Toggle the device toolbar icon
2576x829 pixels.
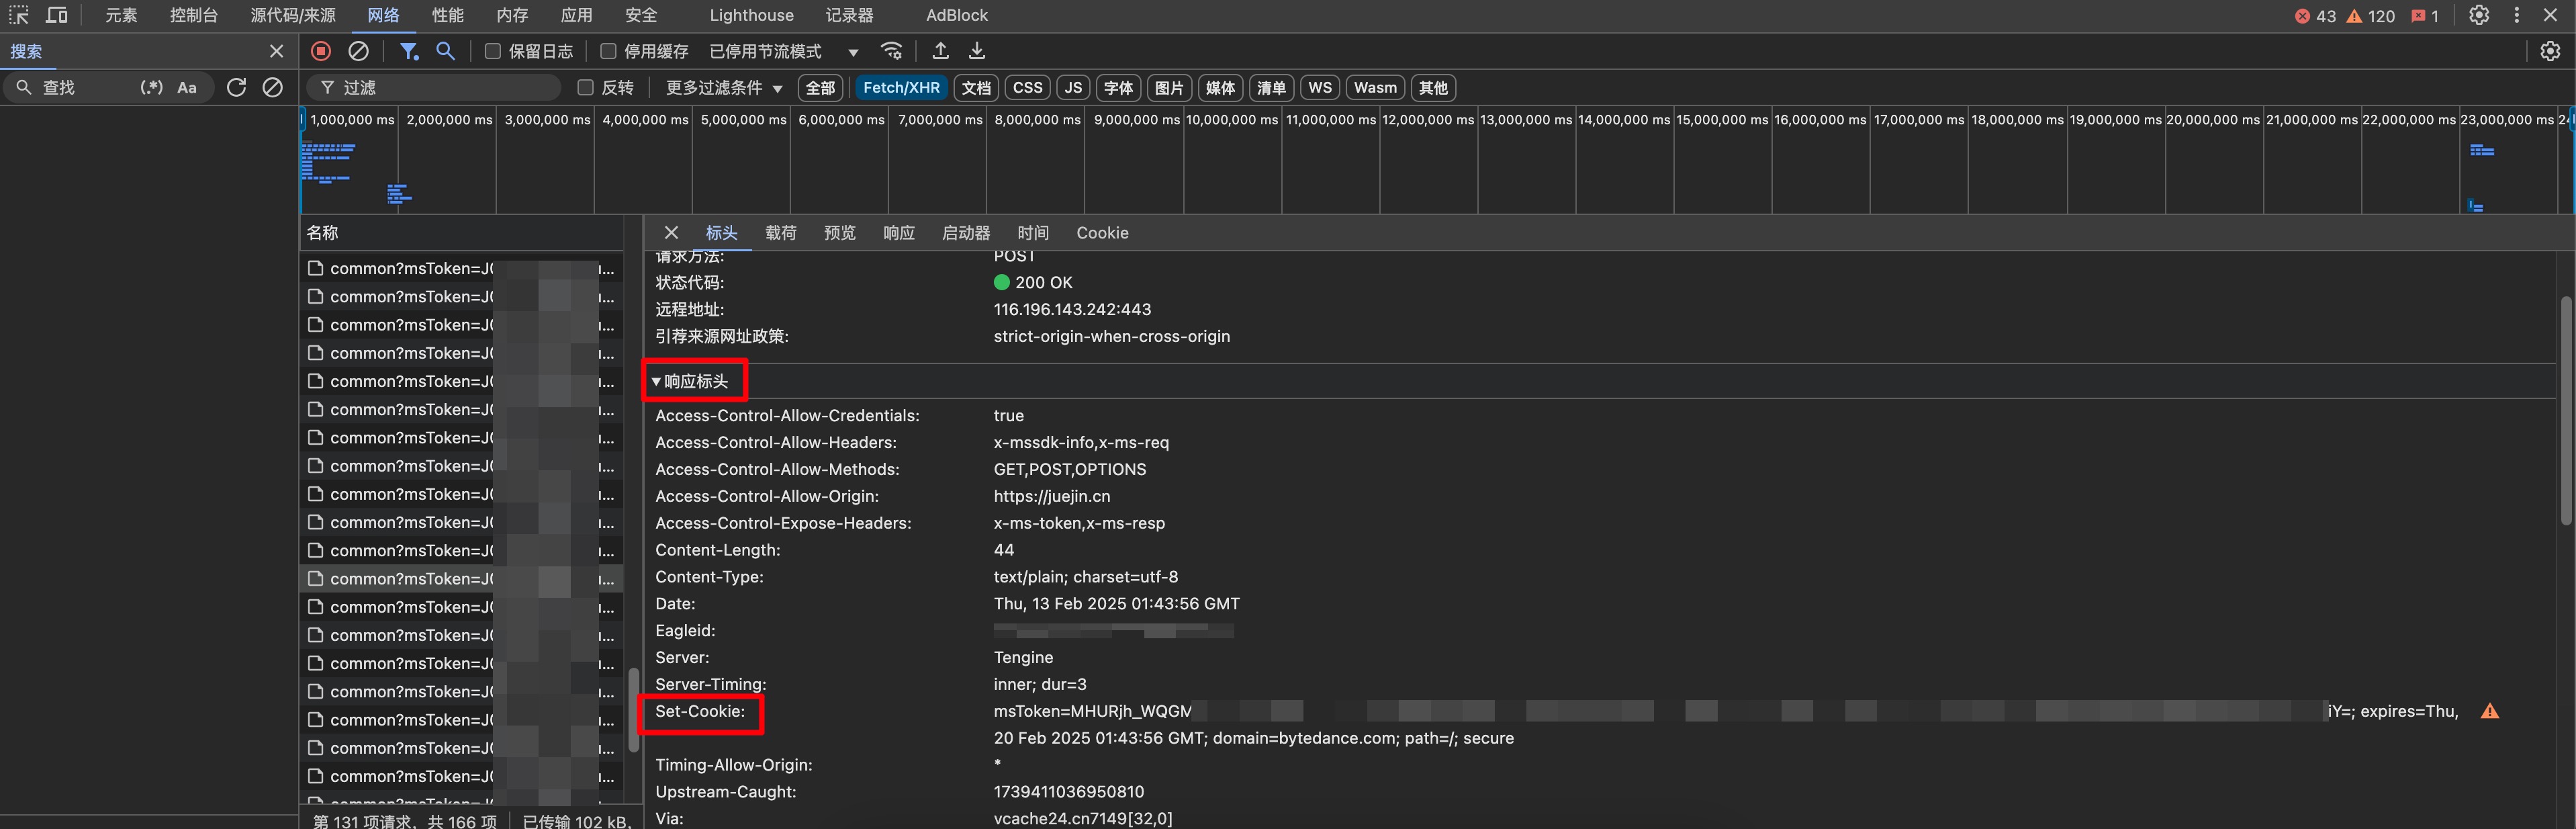pos(57,15)
